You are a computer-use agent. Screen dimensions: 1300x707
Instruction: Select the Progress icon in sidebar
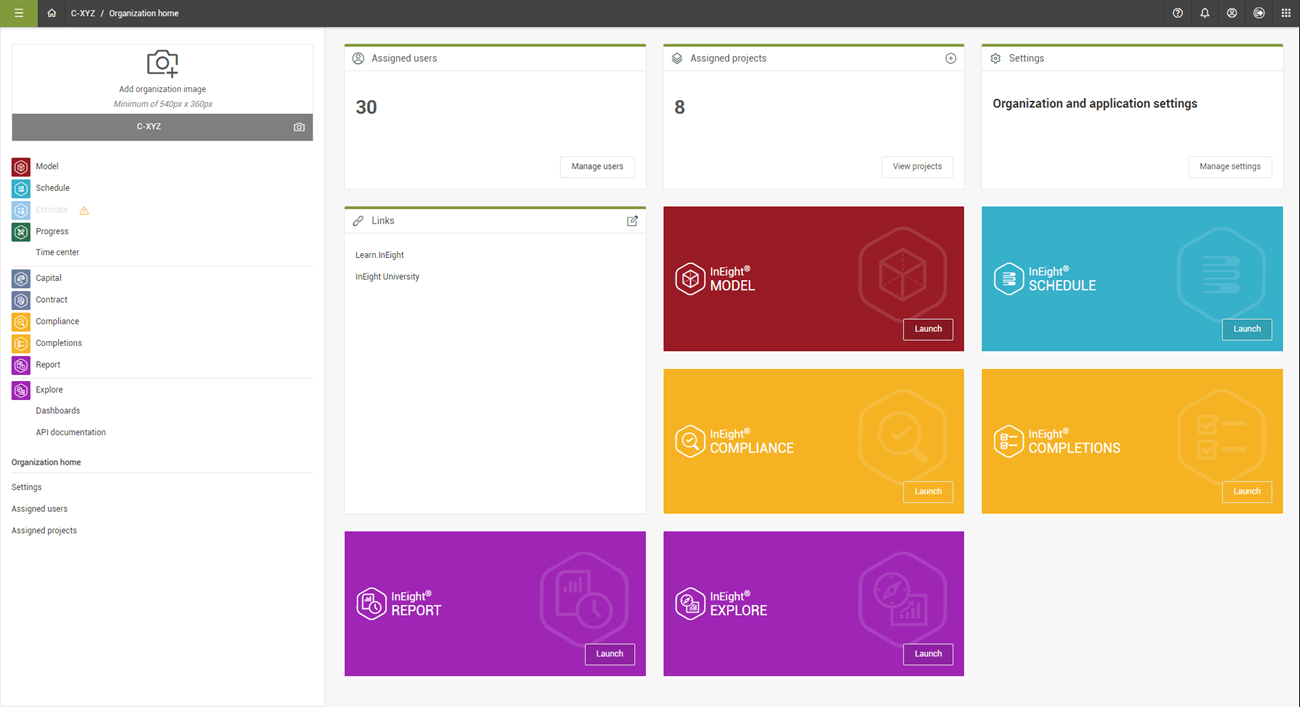[21, 232]
